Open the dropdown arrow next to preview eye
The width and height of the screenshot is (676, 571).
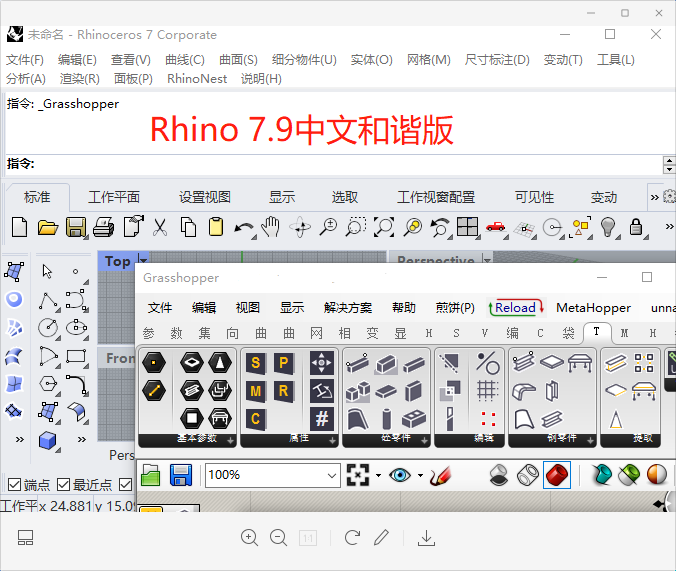(420, 476)
